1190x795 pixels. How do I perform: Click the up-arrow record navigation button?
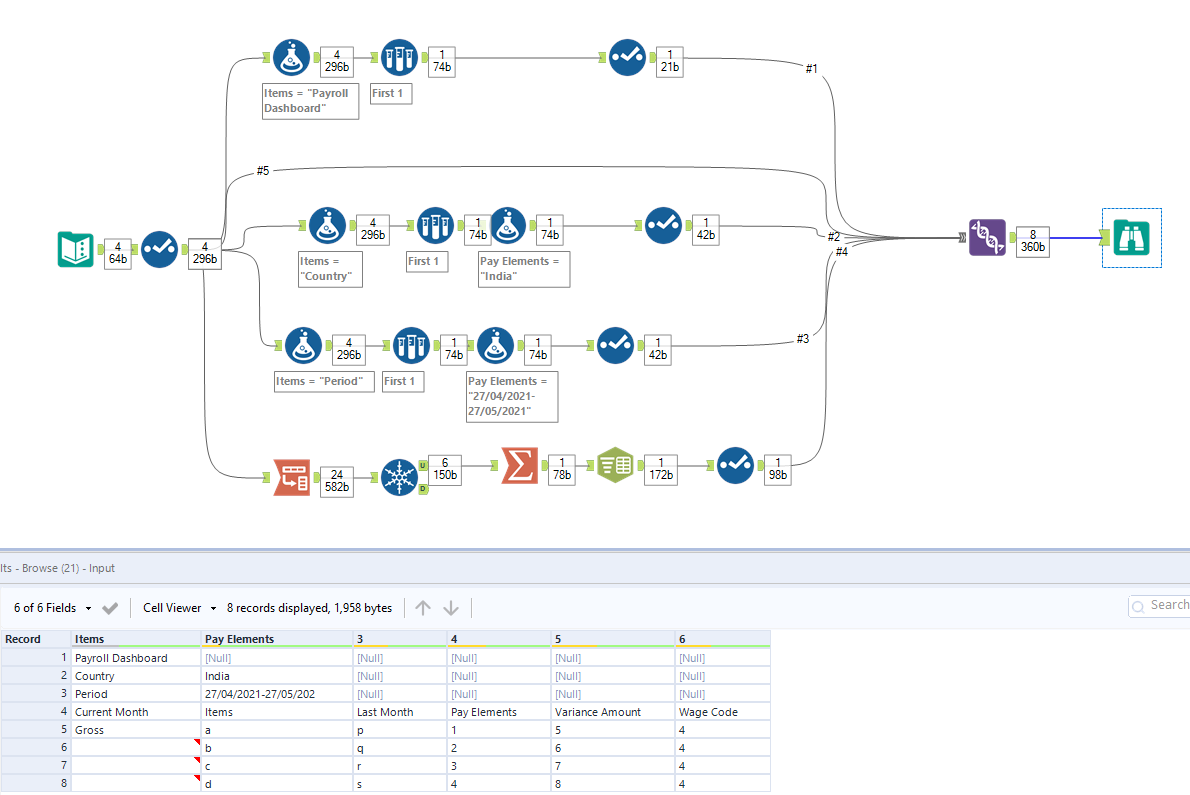click(x=423, y=606)
